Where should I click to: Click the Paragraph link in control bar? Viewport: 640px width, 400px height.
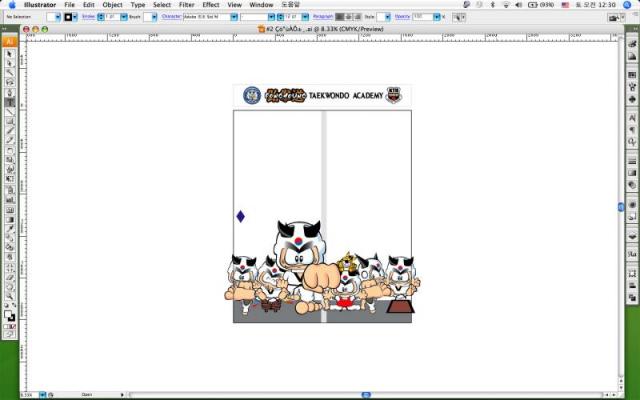323,17
